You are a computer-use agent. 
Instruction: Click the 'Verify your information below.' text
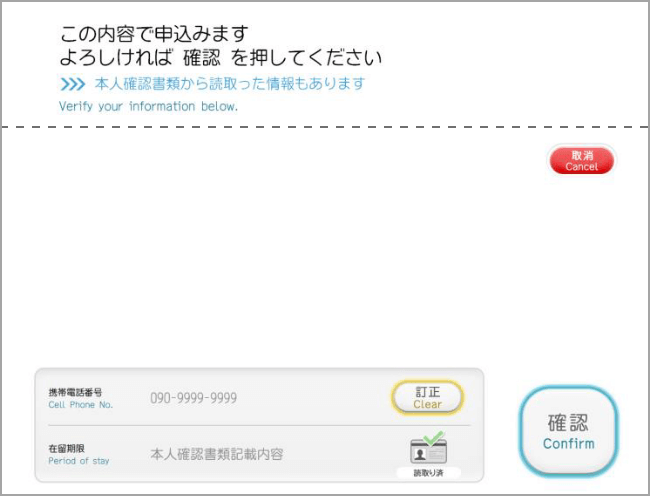point(148,106)
